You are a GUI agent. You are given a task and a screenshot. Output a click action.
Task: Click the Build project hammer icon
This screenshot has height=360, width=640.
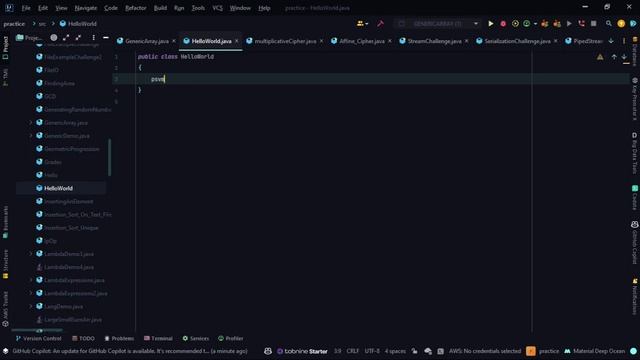pos(380,24)
